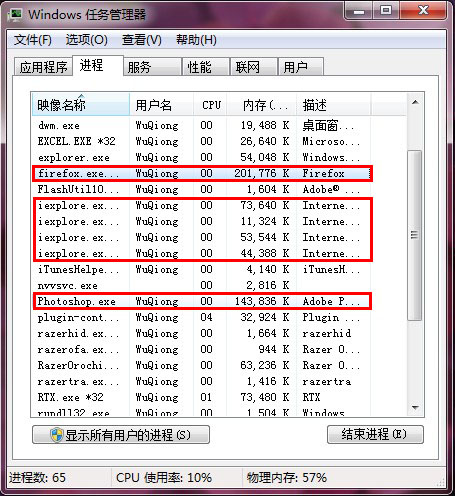Click 结束进程(E) button

pyautogui.click(x=375, y=435)
